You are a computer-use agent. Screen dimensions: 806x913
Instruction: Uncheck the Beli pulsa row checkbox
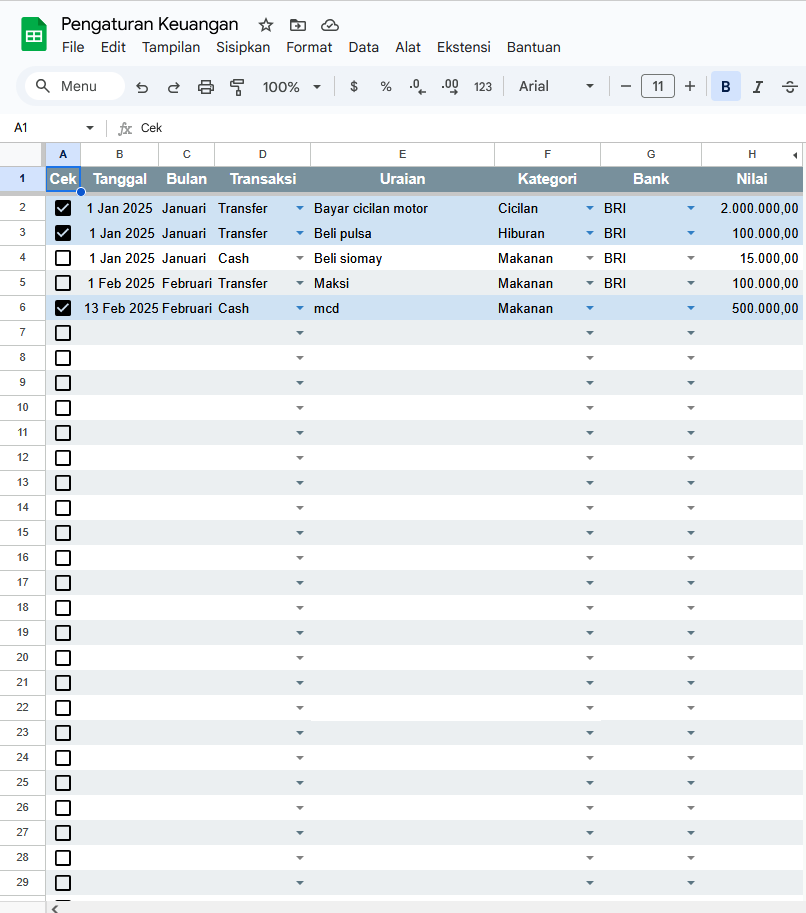63,233
